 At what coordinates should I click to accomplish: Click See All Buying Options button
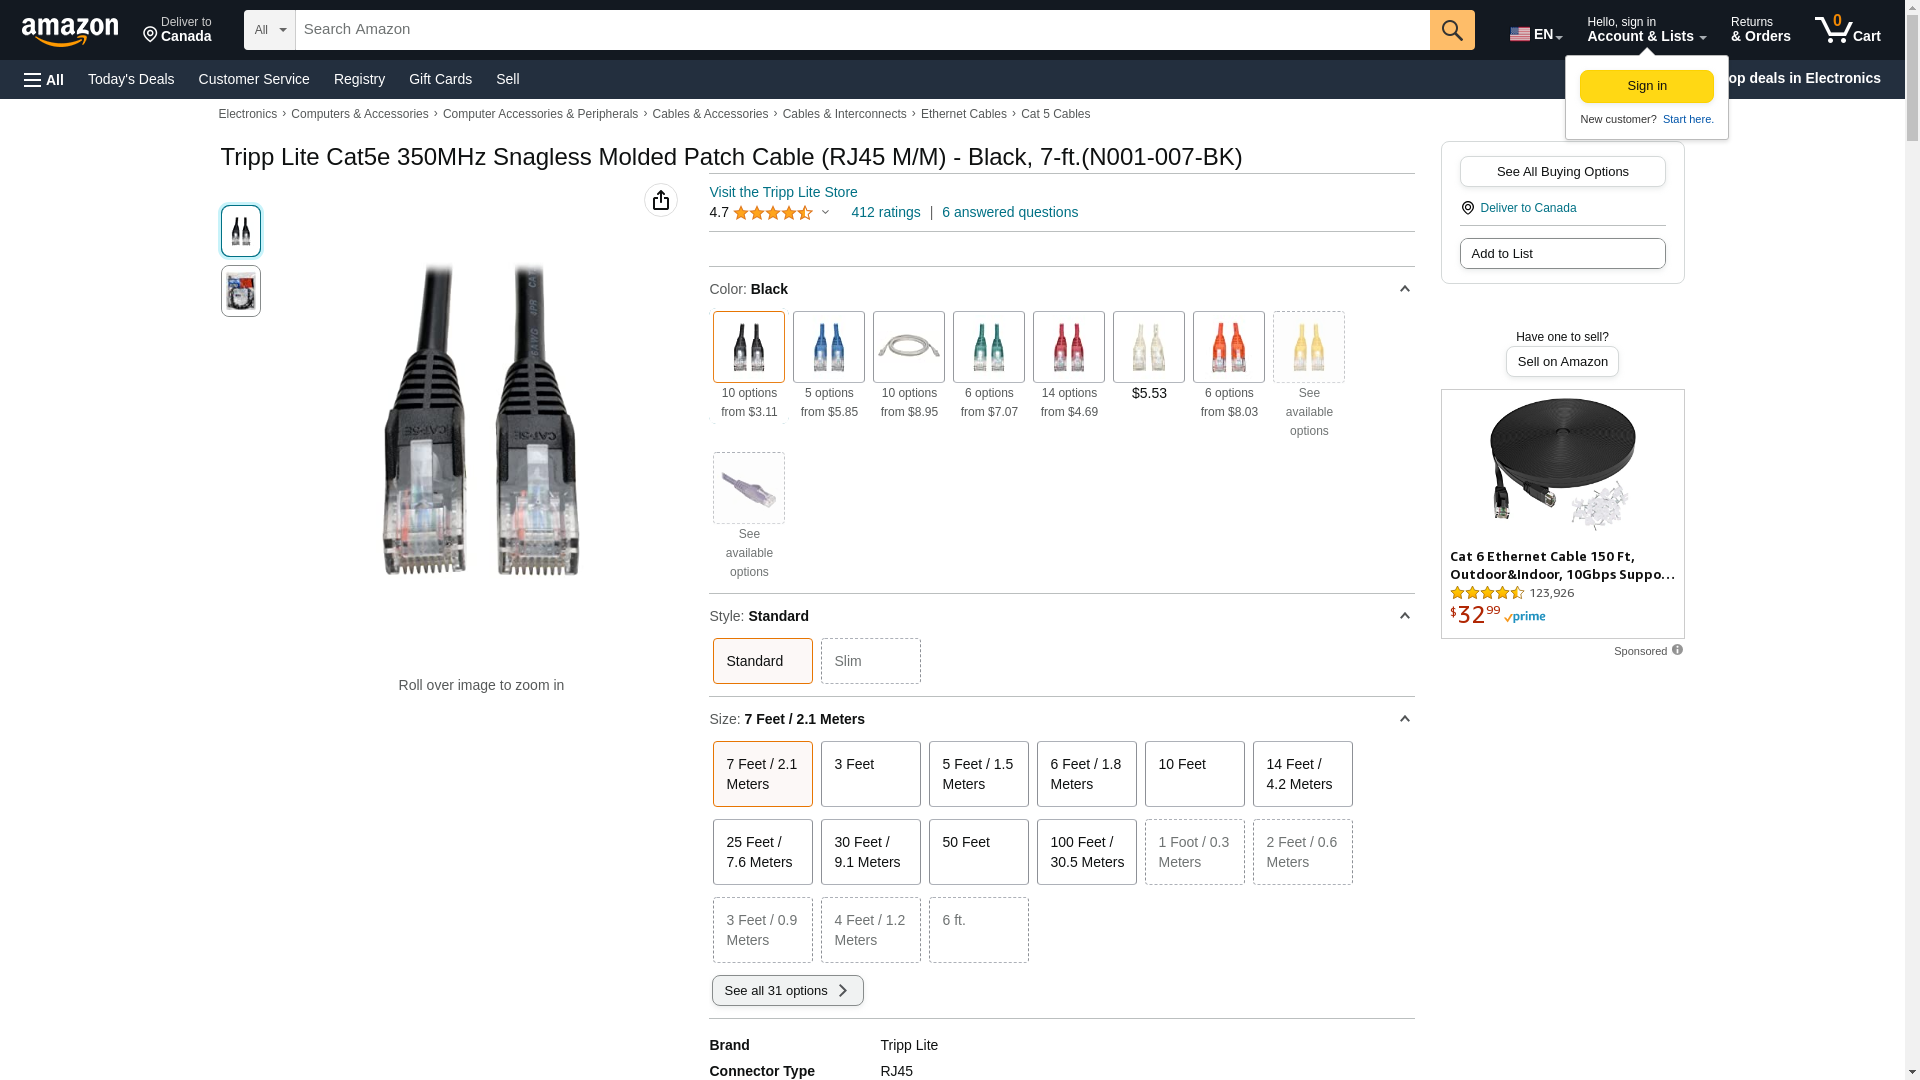(1562, 171)
